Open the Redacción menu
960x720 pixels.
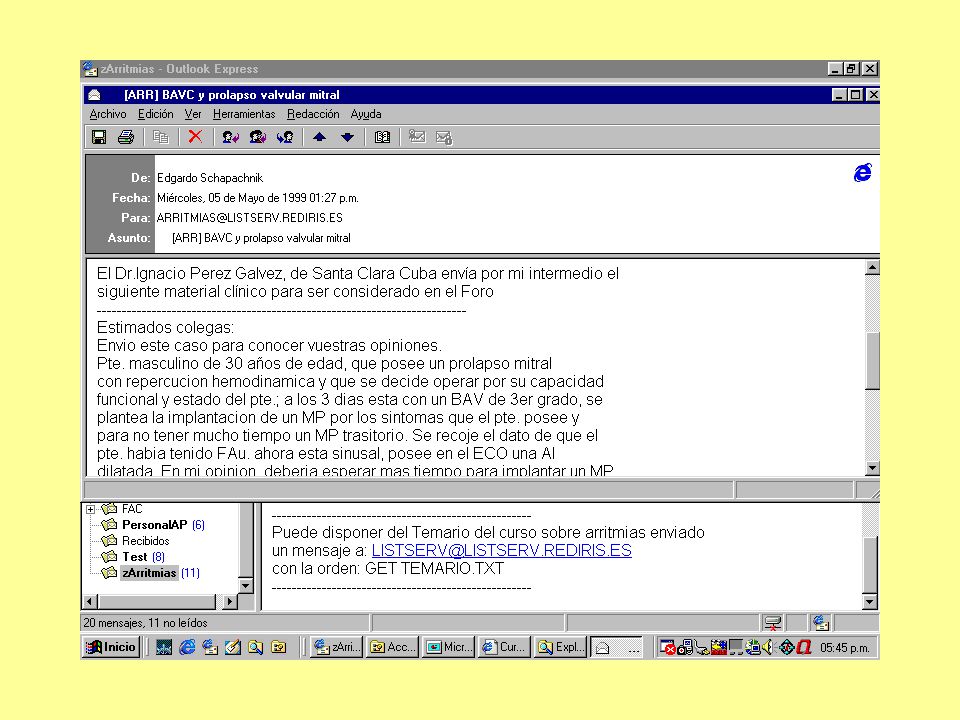pos(313,114)
